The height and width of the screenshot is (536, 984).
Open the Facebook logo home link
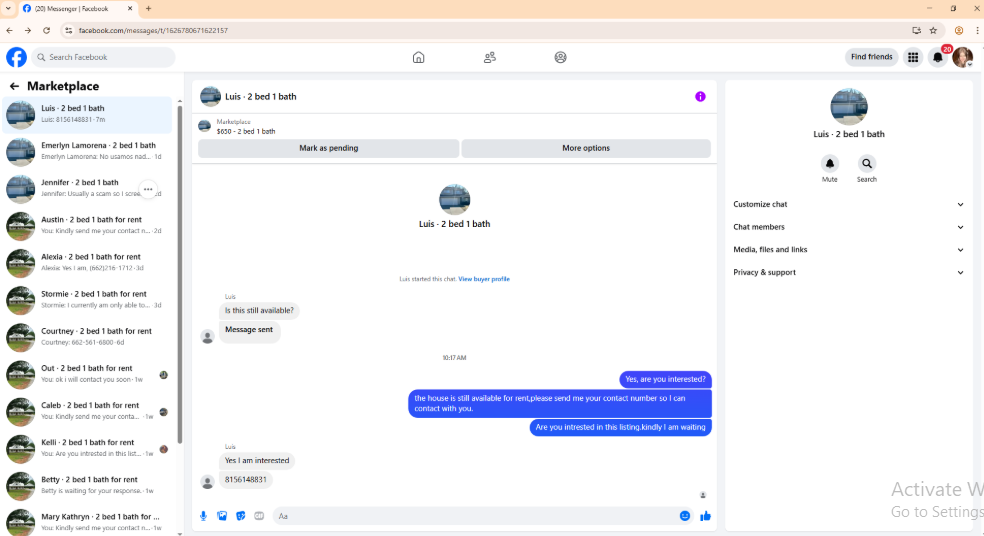16,57
